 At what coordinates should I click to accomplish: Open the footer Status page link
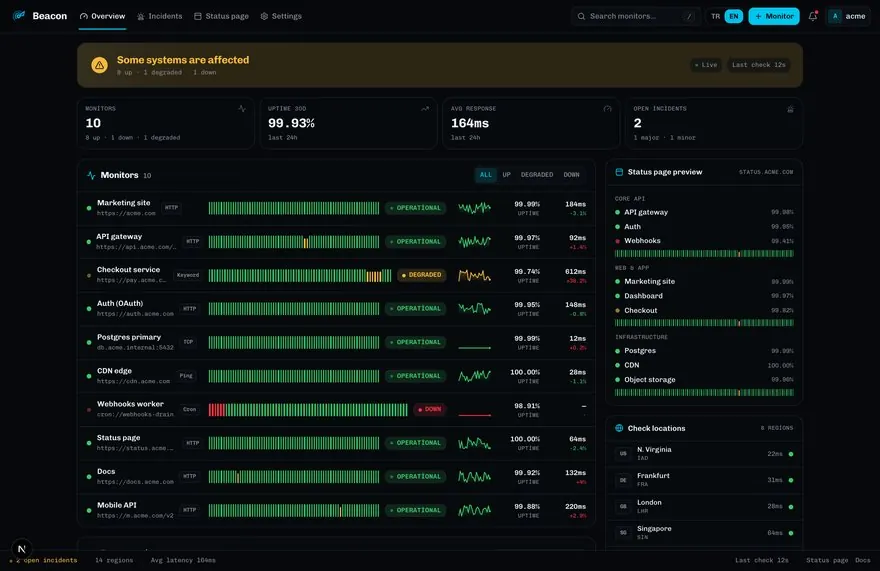827,560
